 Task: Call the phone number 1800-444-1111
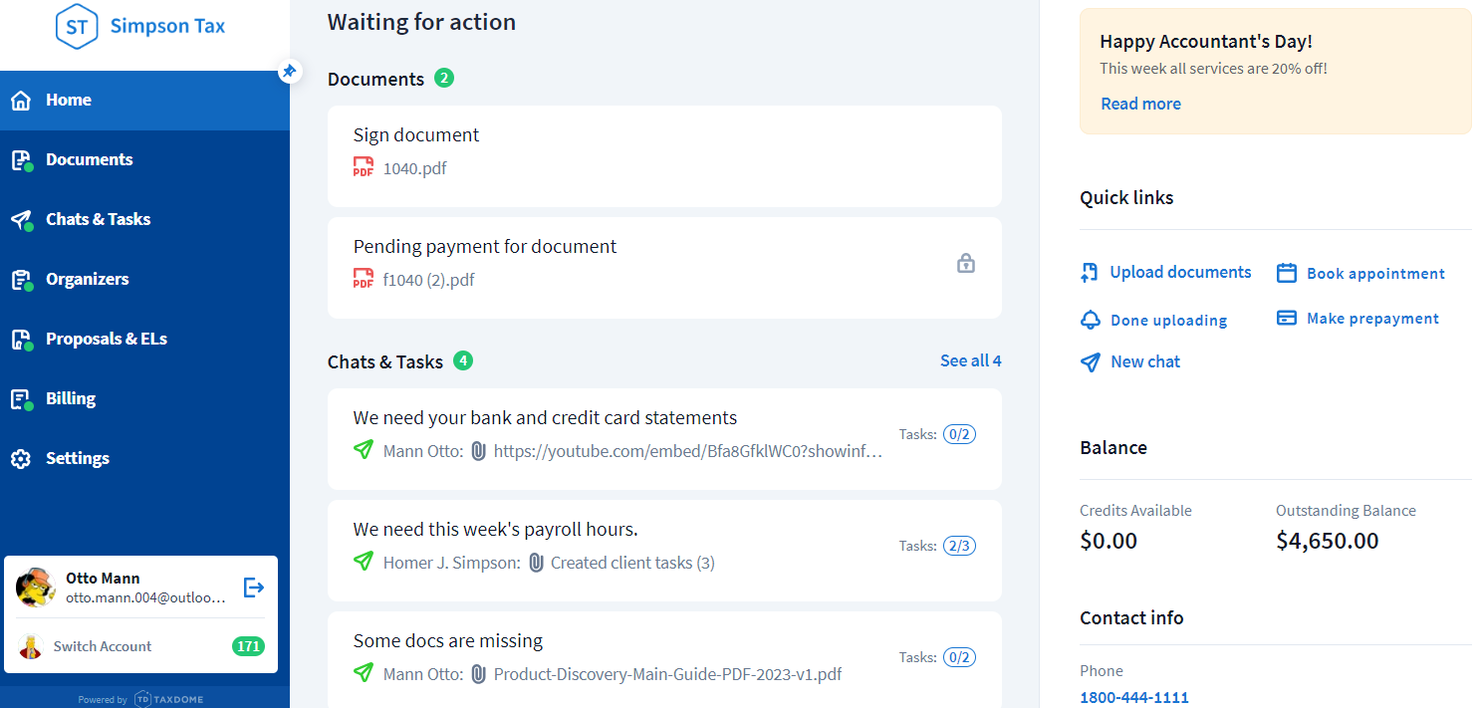click(x=1134, y=697)
